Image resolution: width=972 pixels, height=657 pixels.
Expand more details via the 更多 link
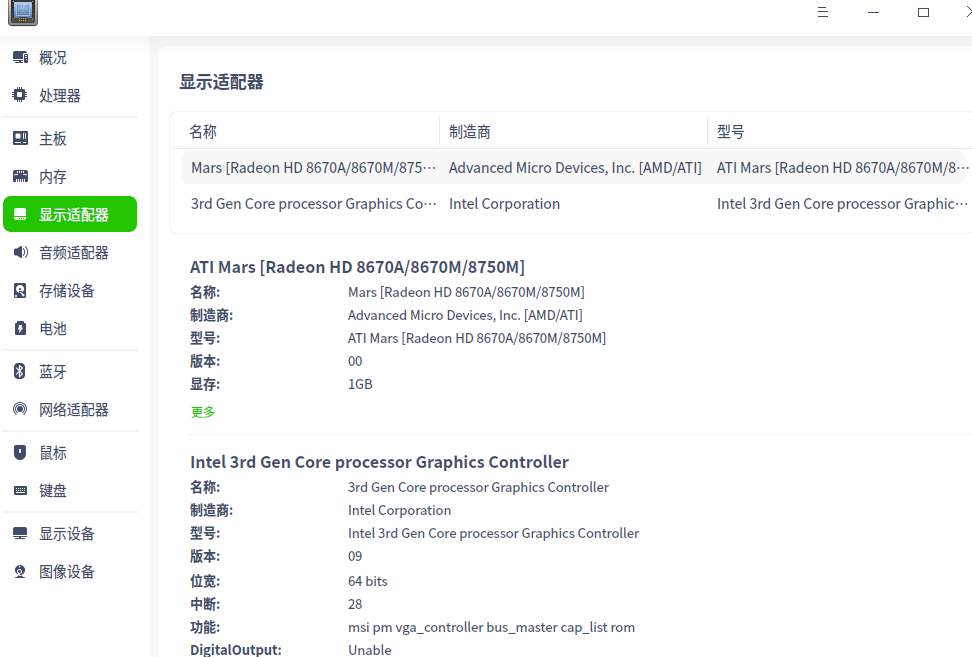coord(202,411)
